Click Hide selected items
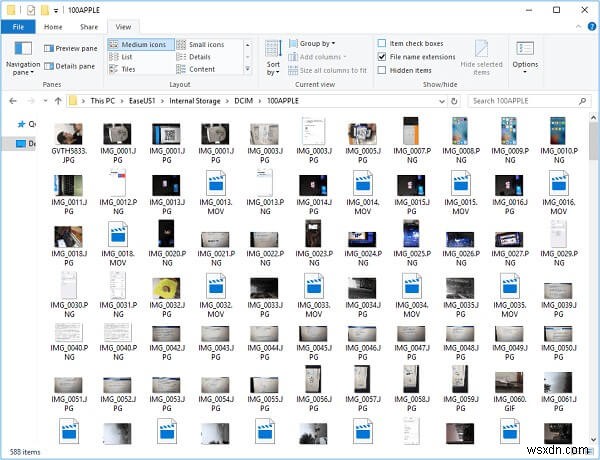 point(481,58)
